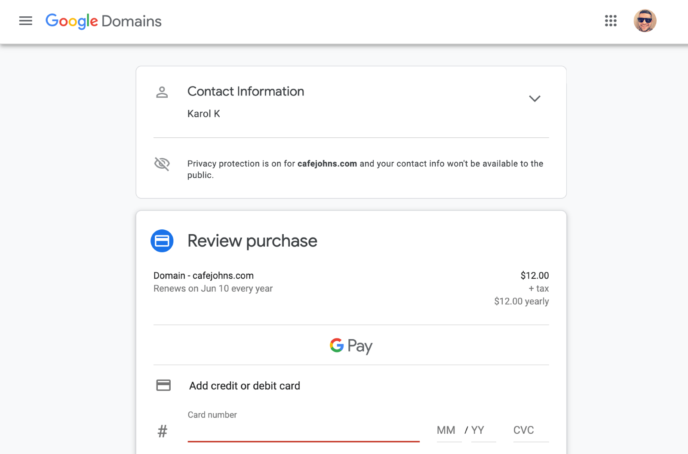Click the + tax text

tap(538, 289)
